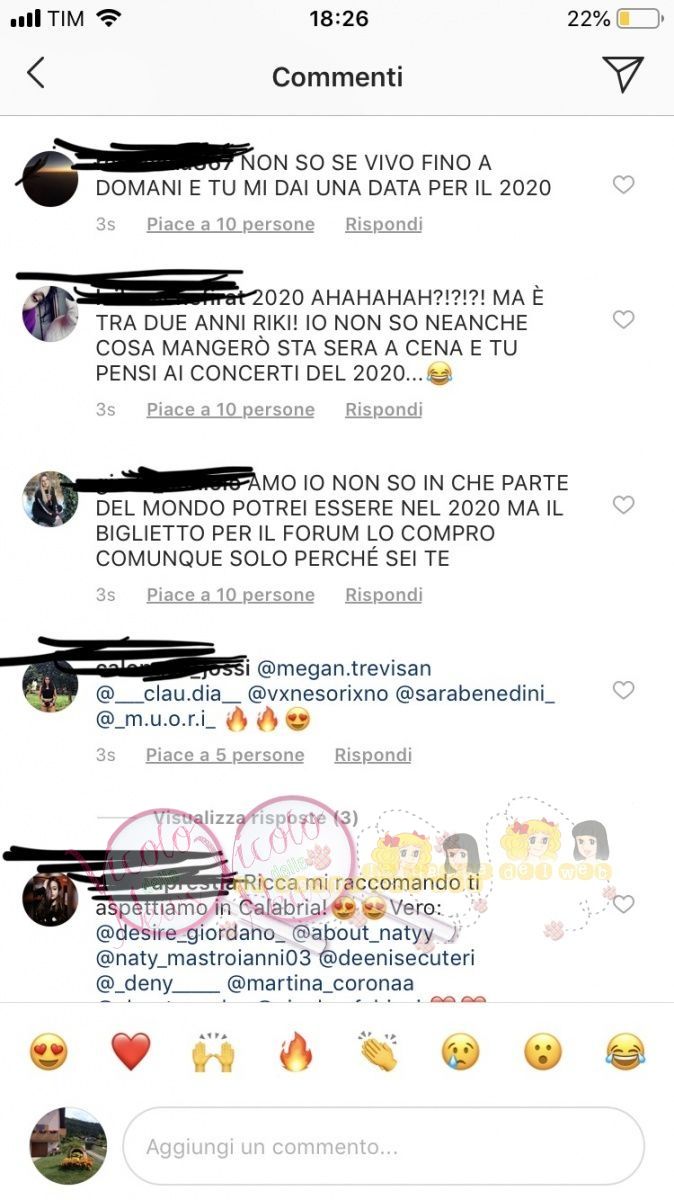
Task: Insert the raised hands emoji
Action: pyautogui.click(x=213, y=1052)
